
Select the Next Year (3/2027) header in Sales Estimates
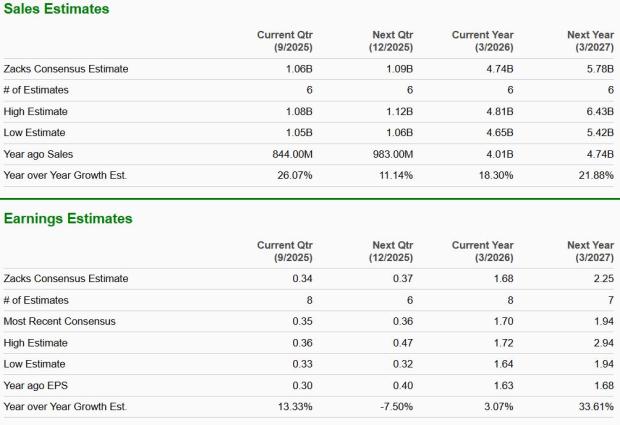coord(590,40)
